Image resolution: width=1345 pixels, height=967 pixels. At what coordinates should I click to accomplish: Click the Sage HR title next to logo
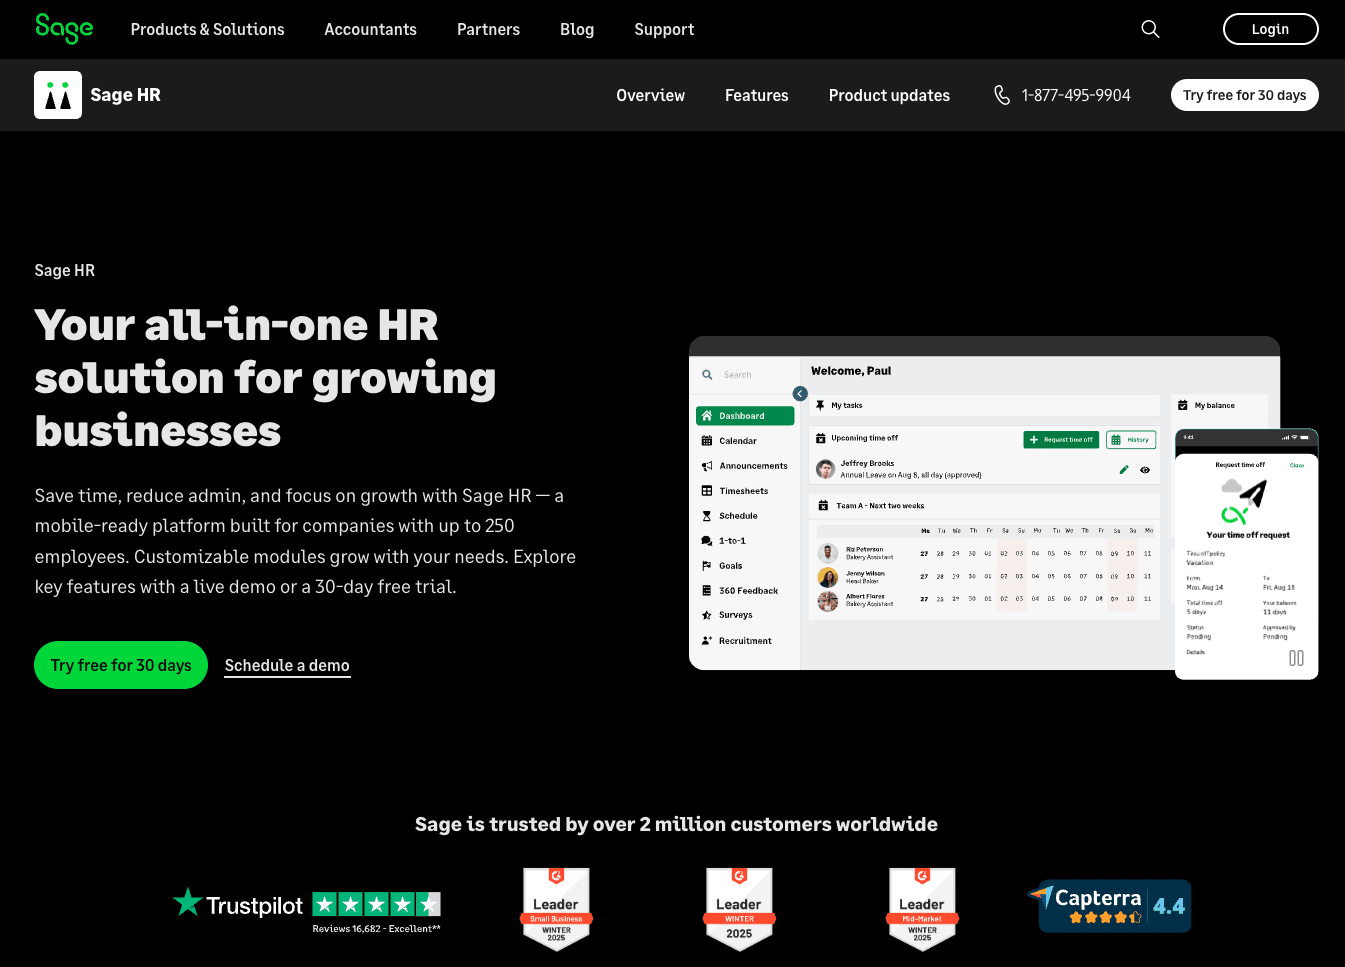click(125, 95)
